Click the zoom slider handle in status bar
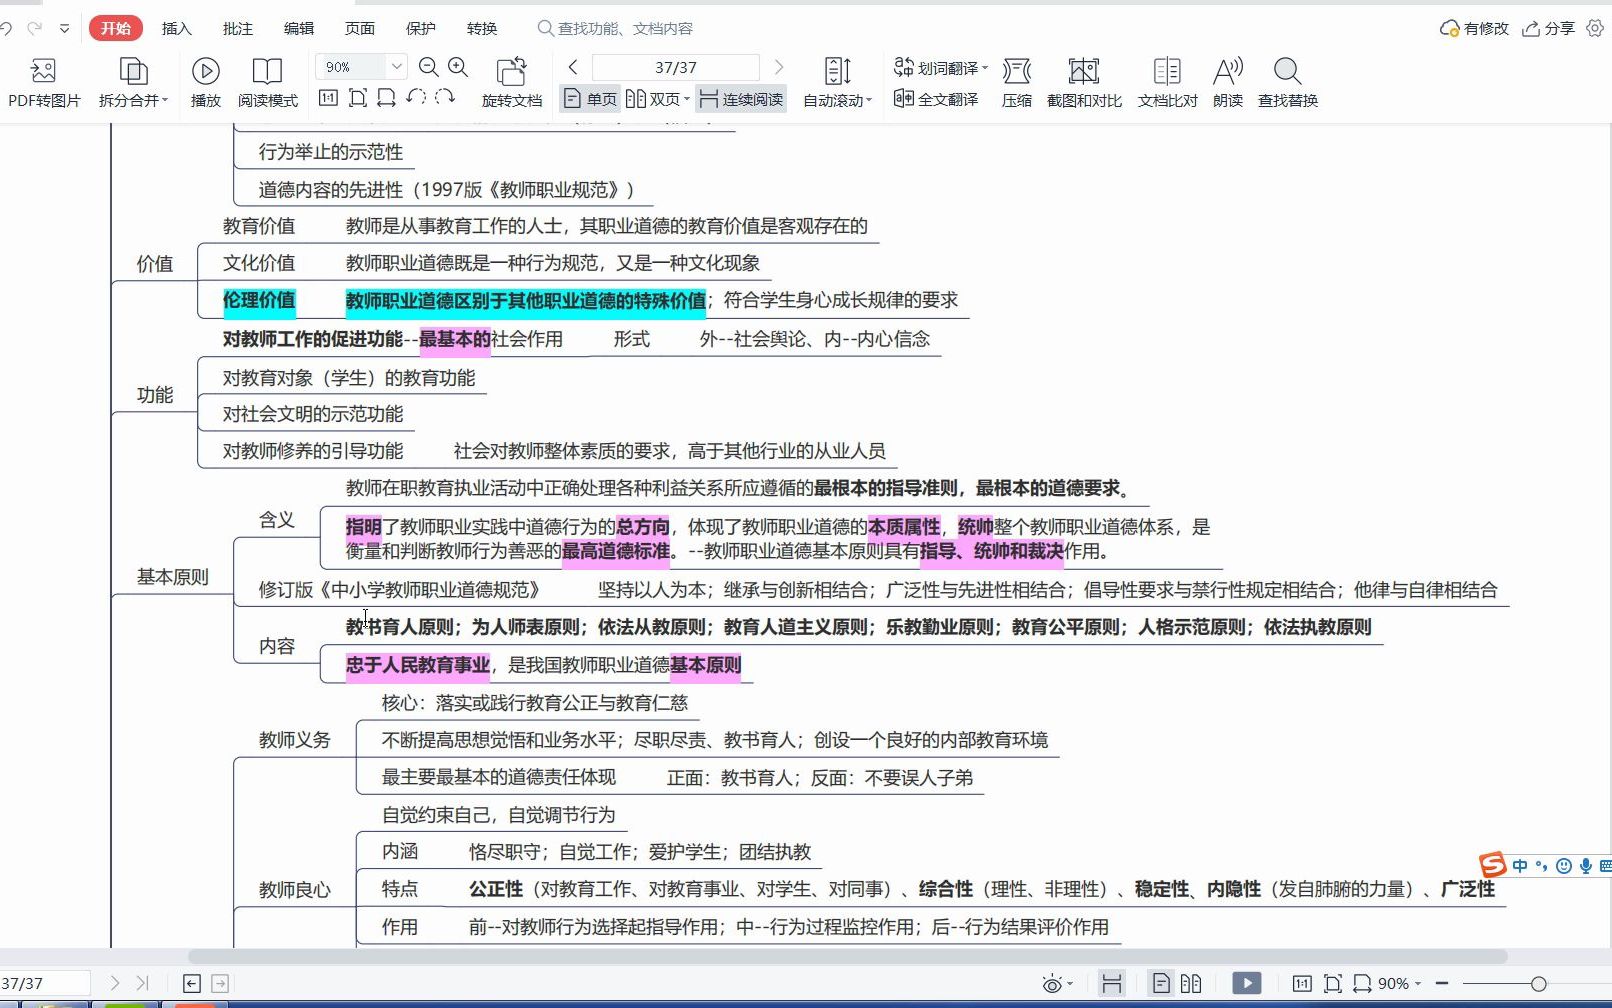Viewport: 1612px width, 1008px height. (x=1538, y=983)
